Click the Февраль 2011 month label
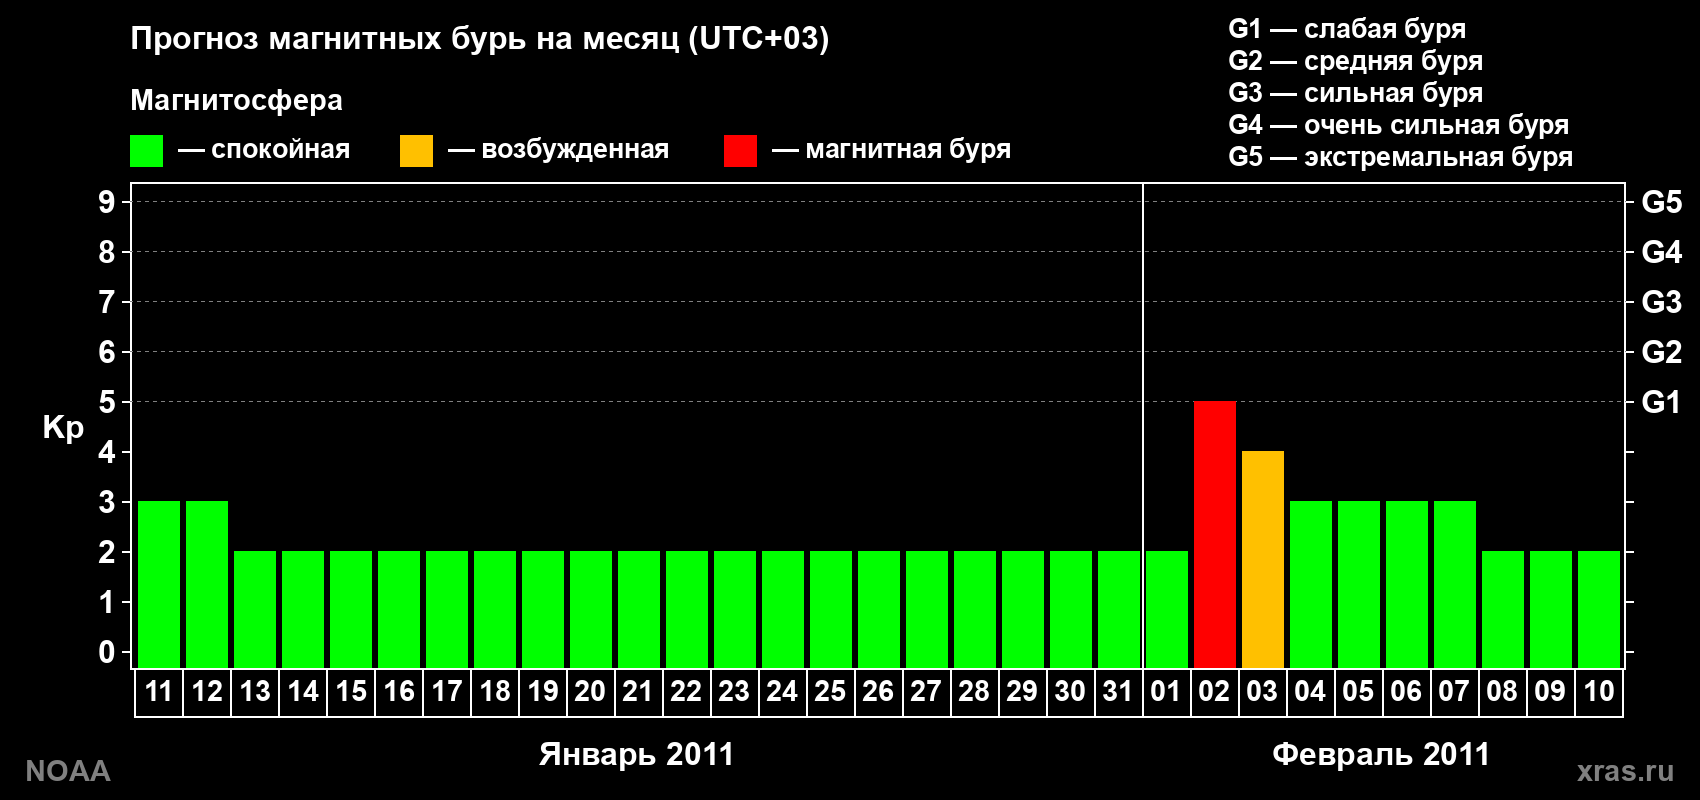1700x800 pixels. pyautogui.click(x=1381, y=754)
